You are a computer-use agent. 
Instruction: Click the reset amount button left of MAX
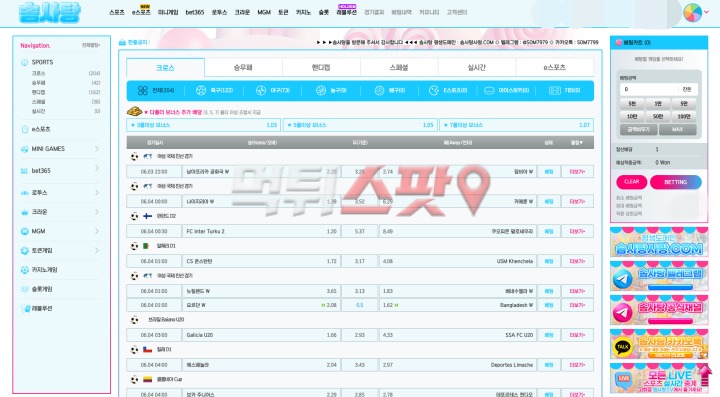tap(639, 129)
